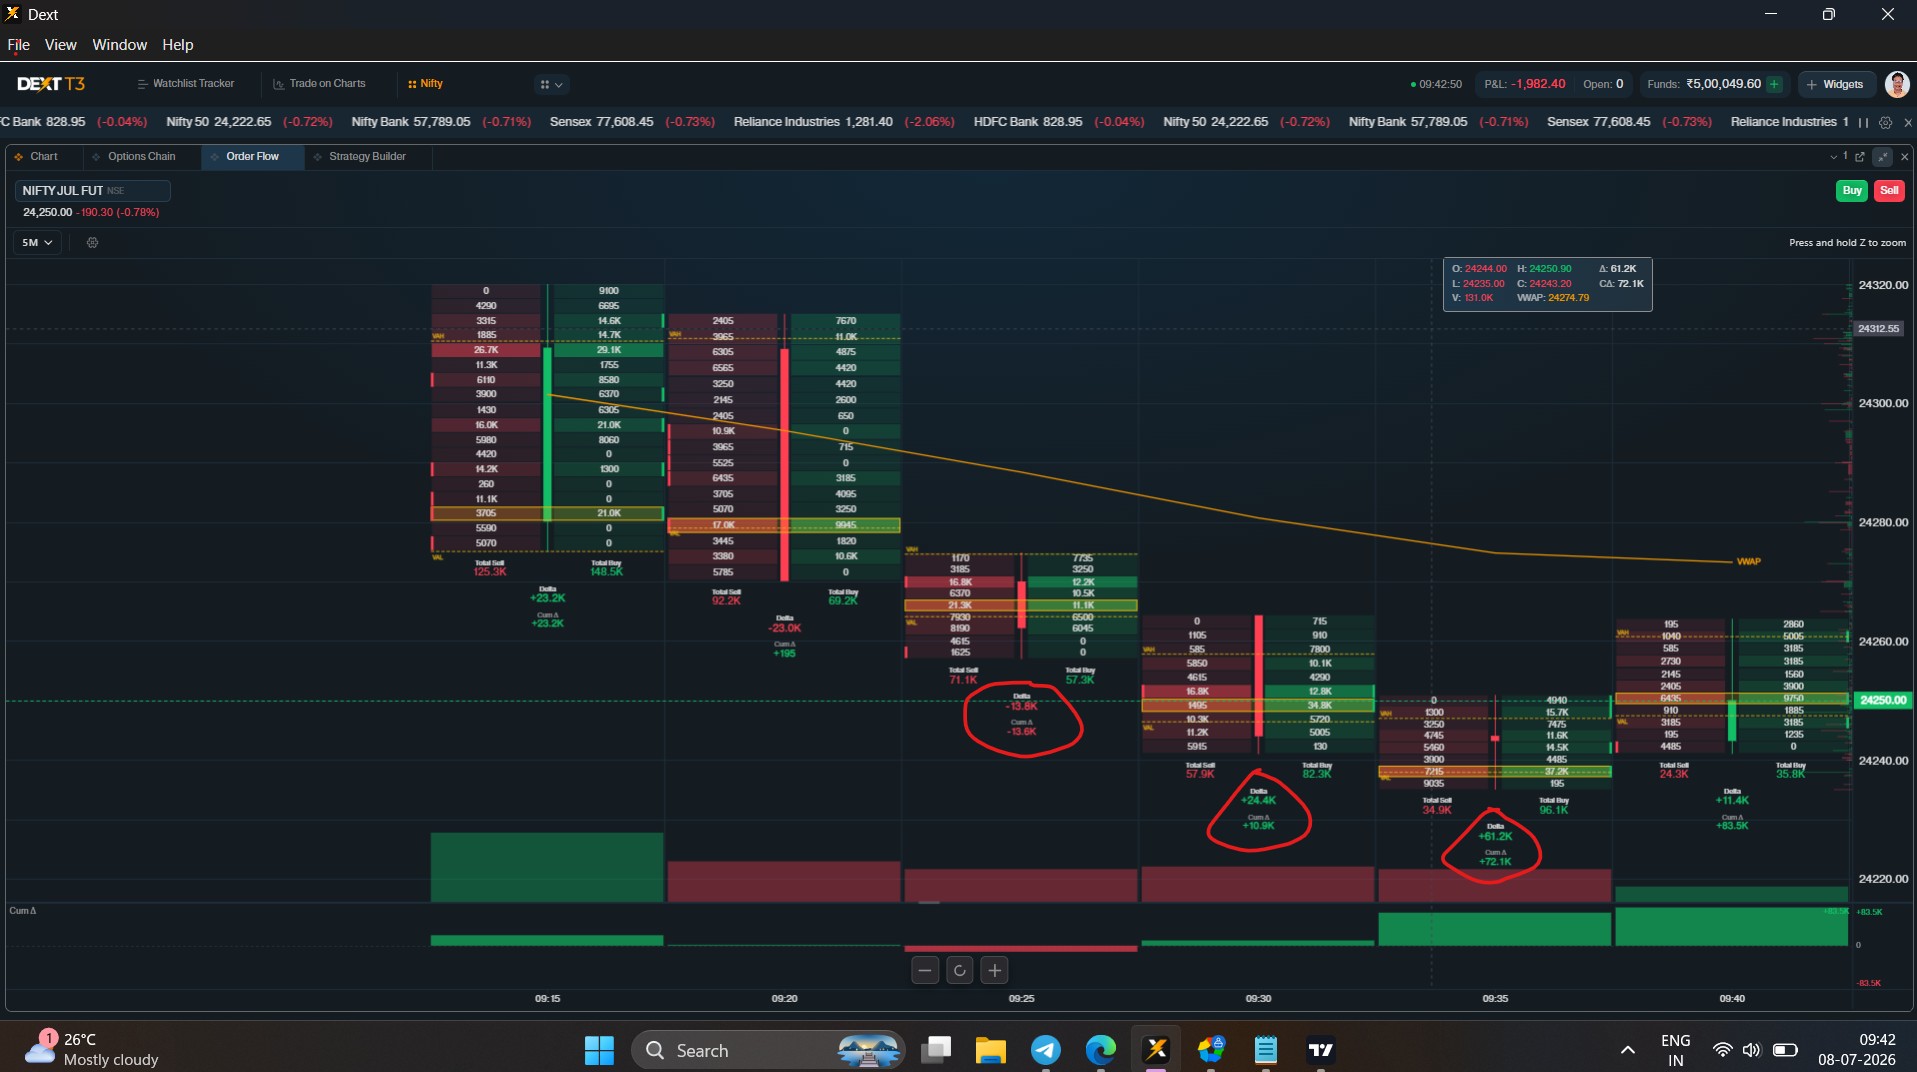
Task: Click the green add funds plus icon
Action: [x=1774, y=84]
